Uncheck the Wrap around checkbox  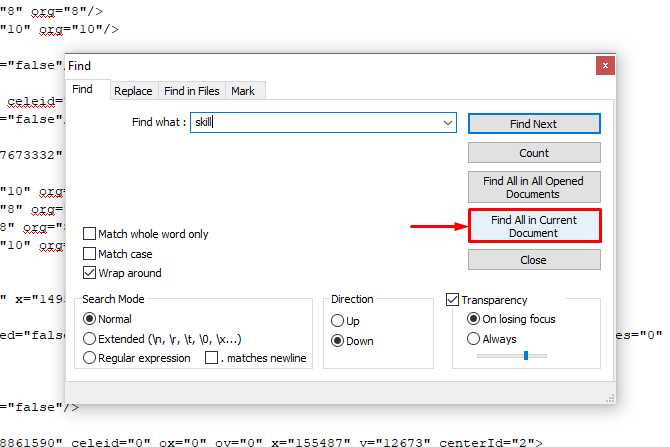pyautogui.click(x=90, y=273)
